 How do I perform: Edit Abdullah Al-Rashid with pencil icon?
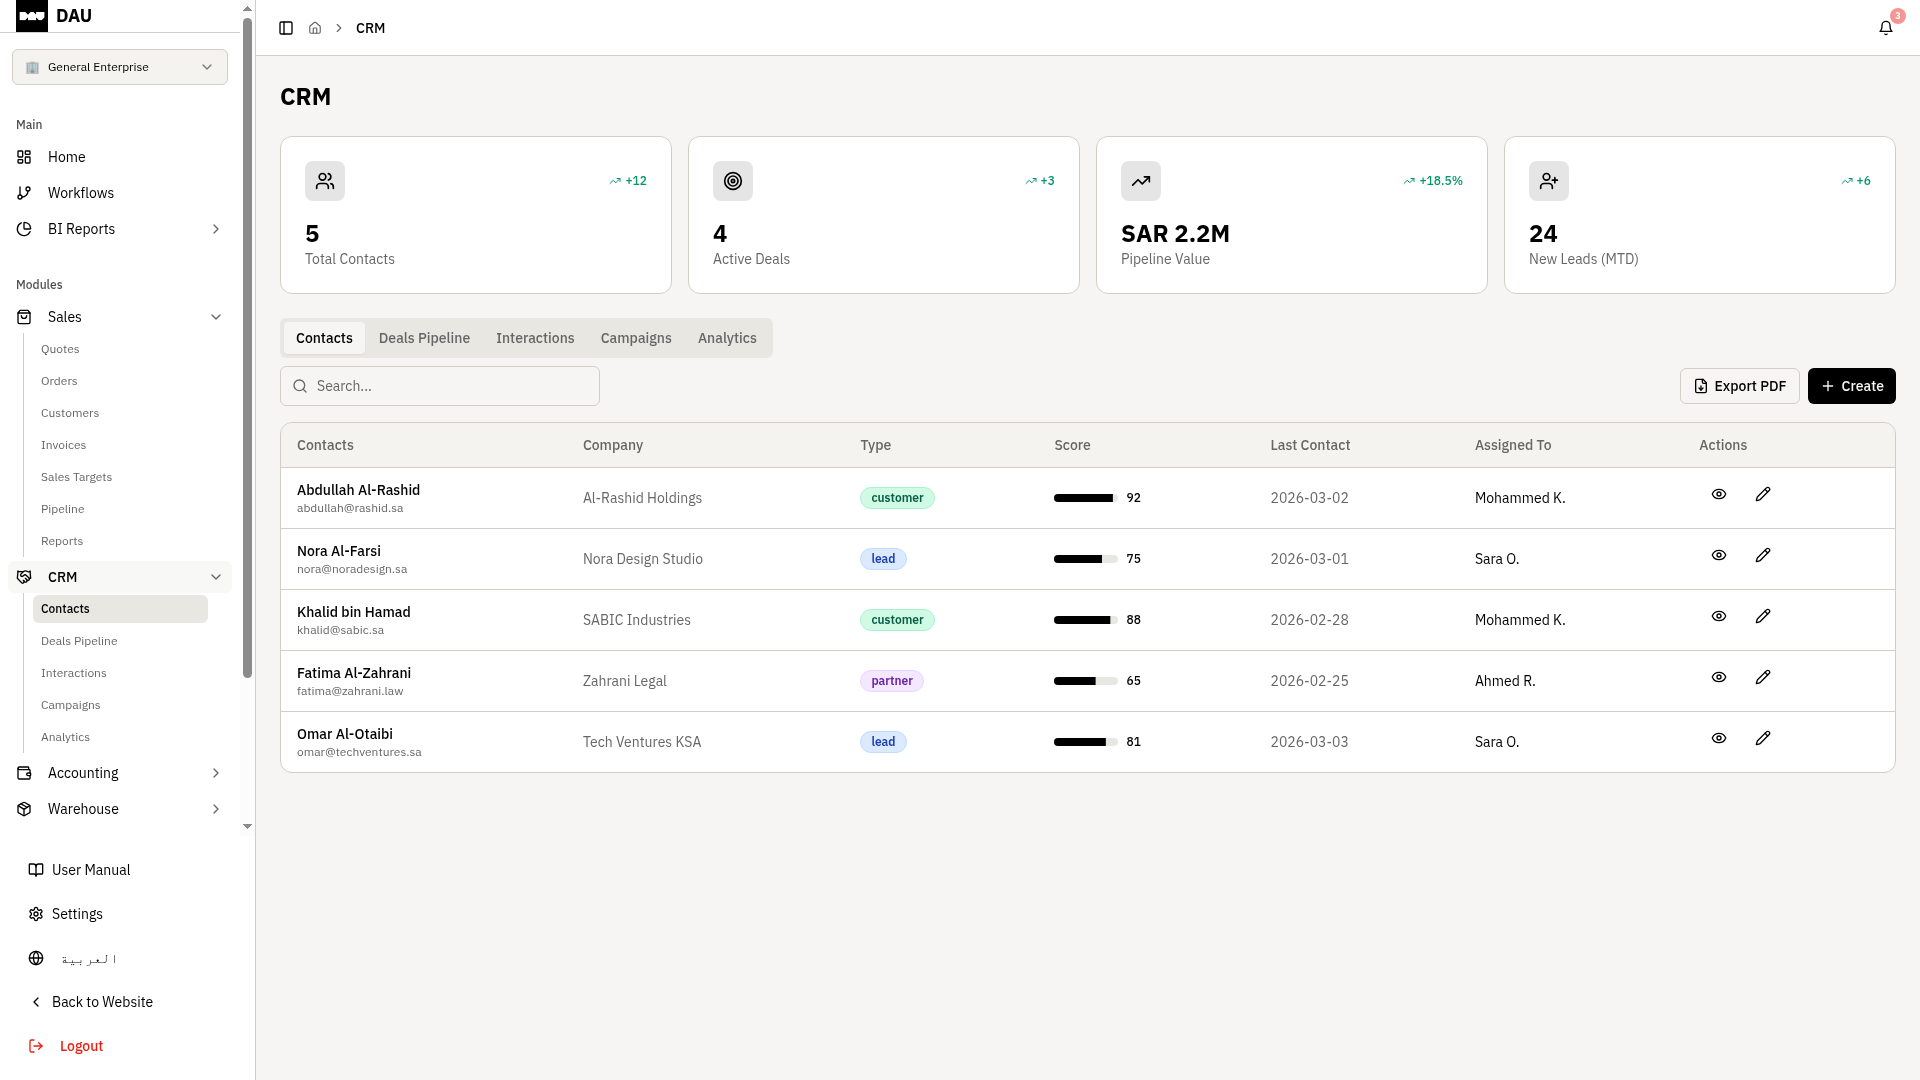(1763, 494)
